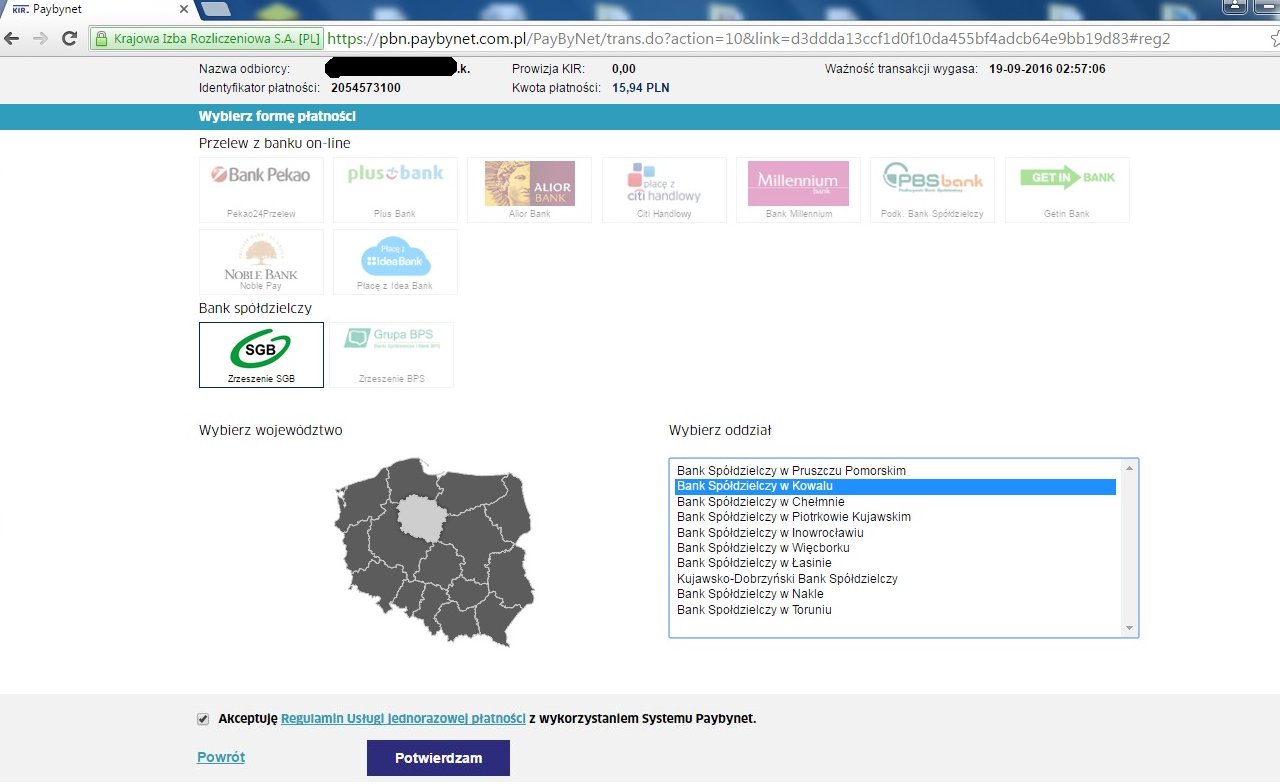Choose Kujawsko-Dobrzyński Bank Spółdzielczy from list
This screenshot has height=784, width=1280.
coord(787,579)
